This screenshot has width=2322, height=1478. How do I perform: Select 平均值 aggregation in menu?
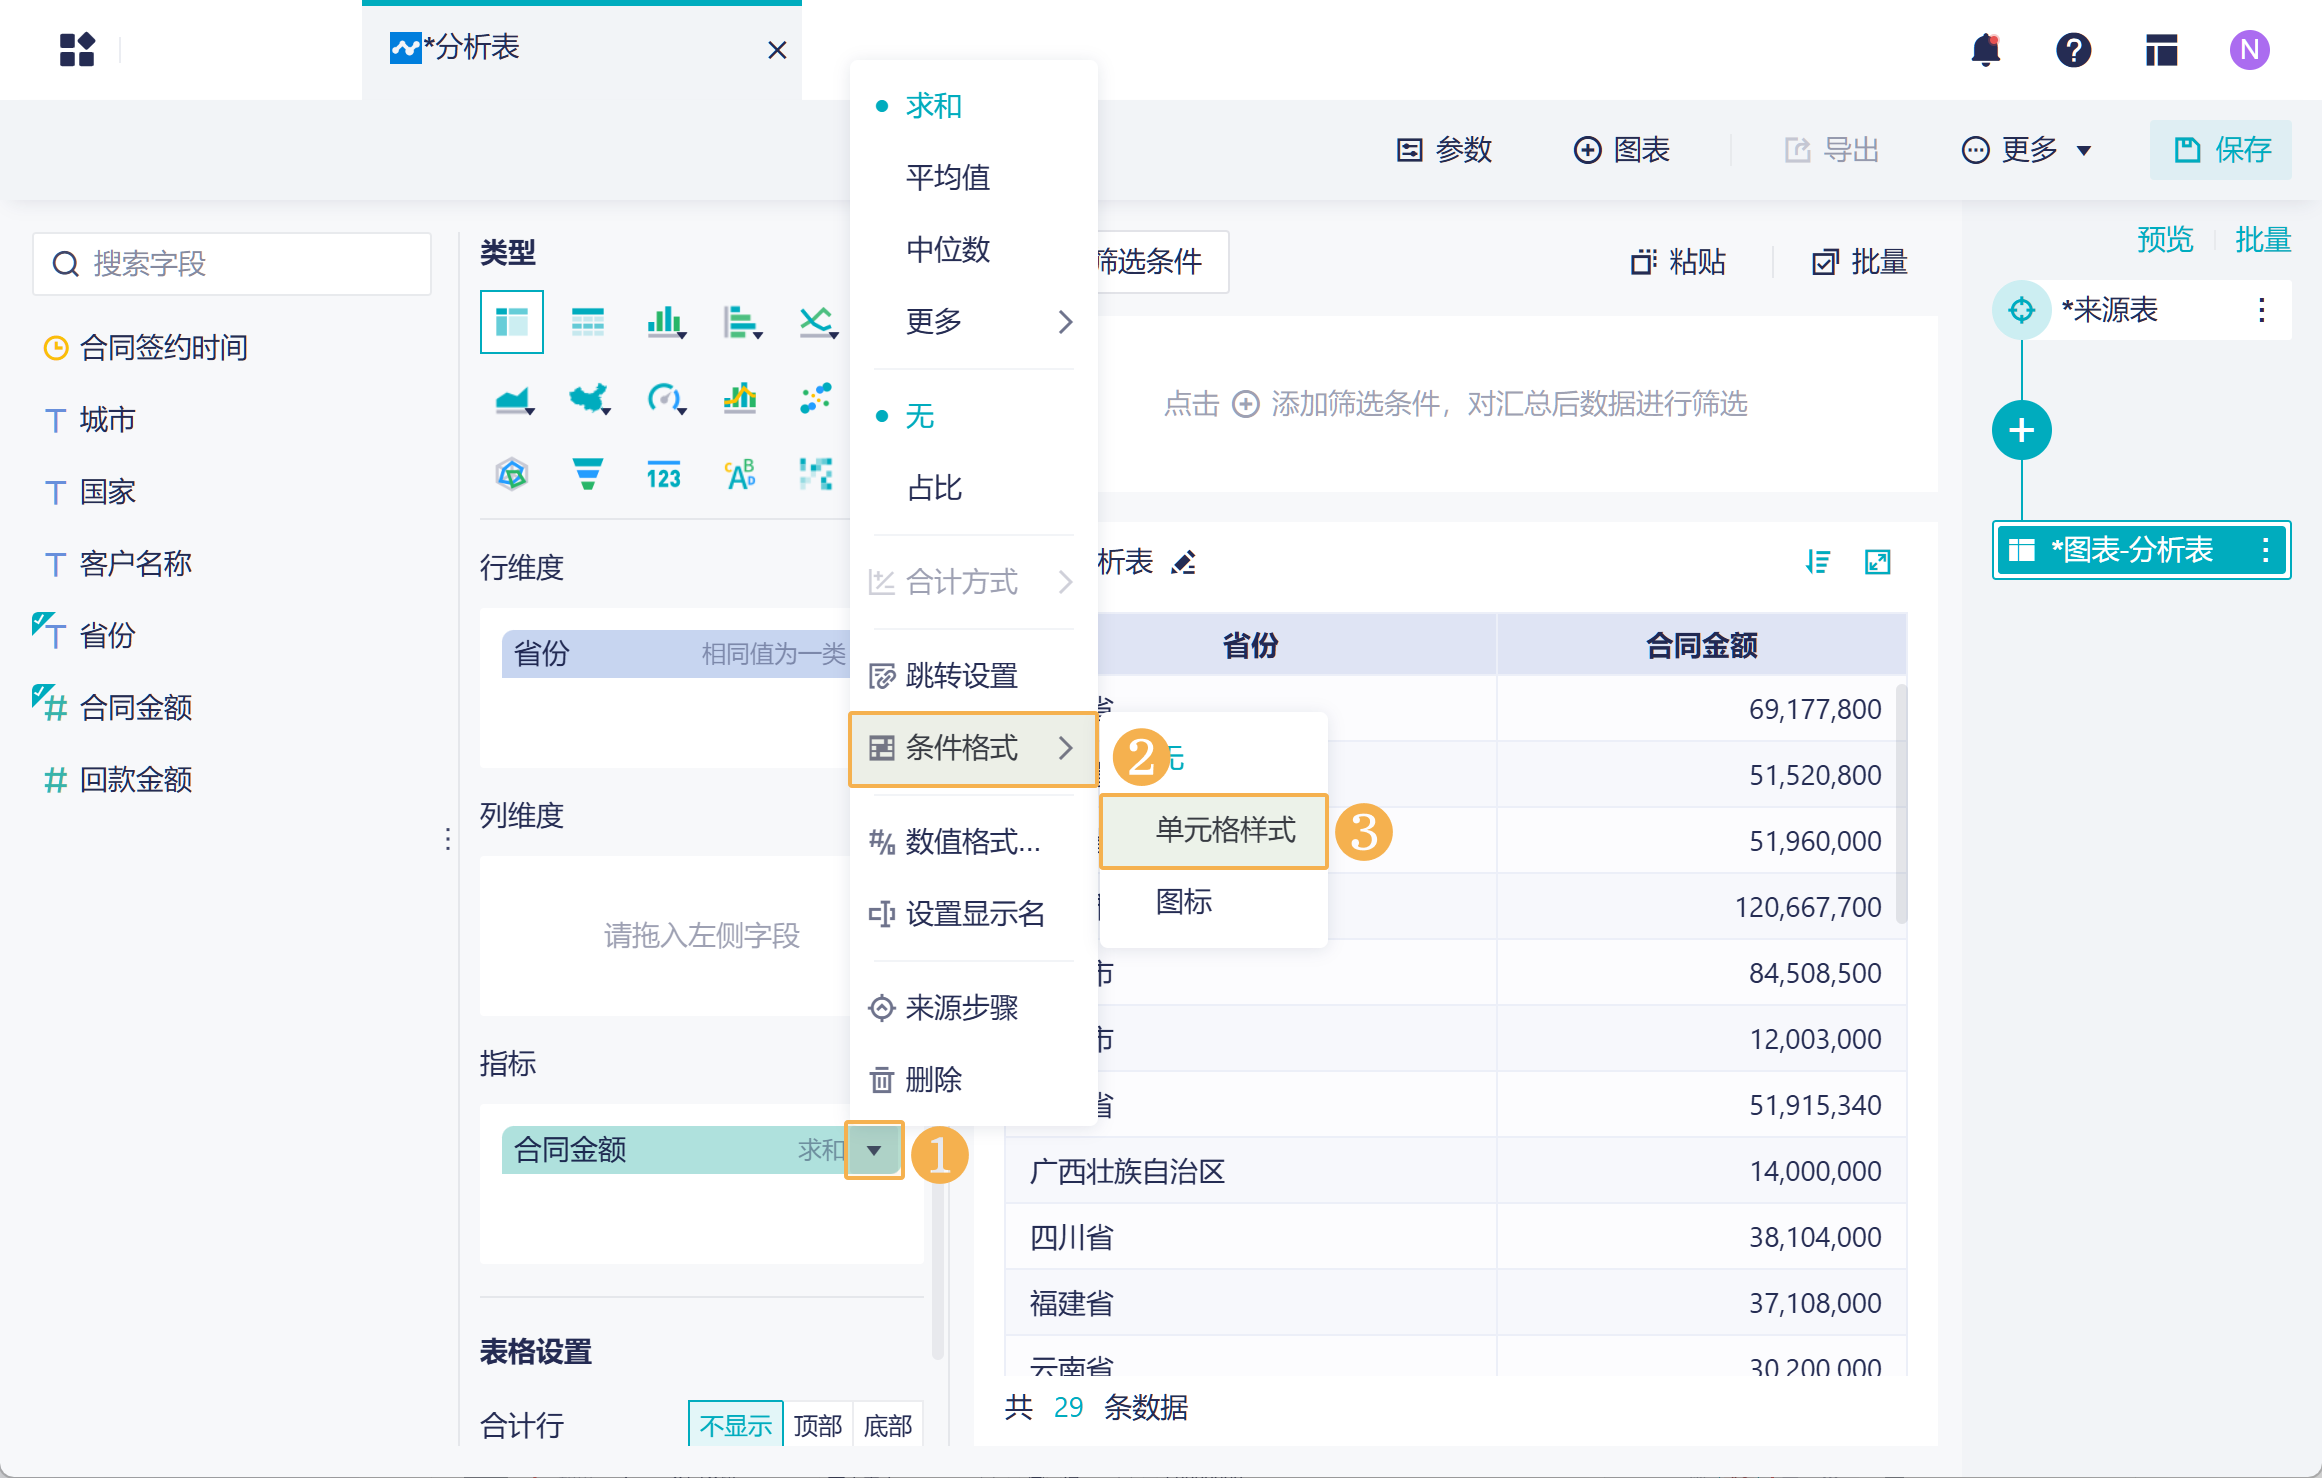click(x=947, y=177)
